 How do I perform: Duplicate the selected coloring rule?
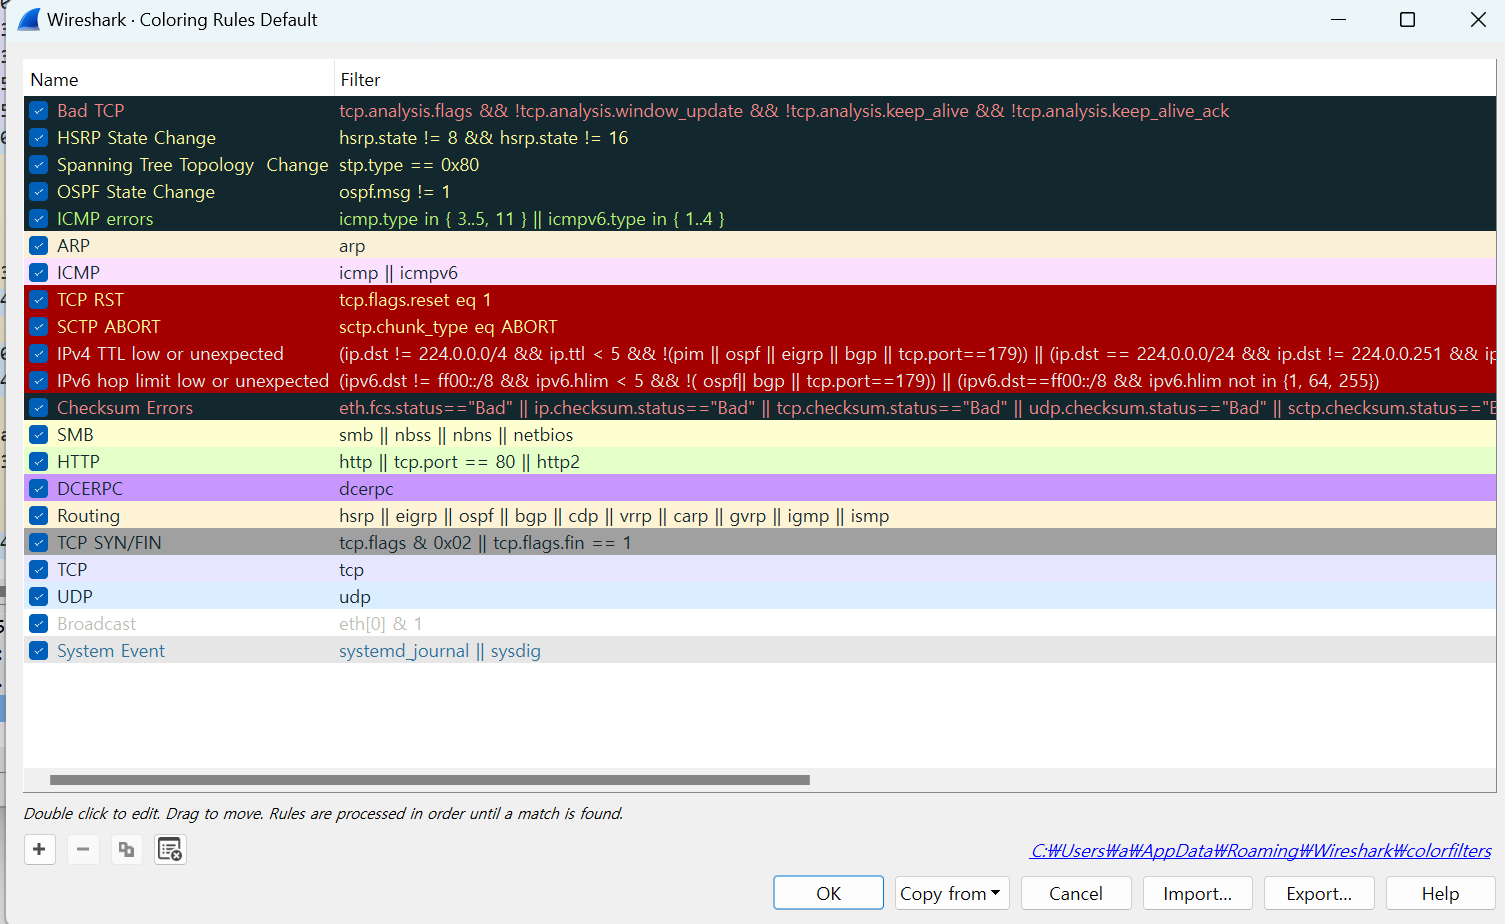pos(126,849)
